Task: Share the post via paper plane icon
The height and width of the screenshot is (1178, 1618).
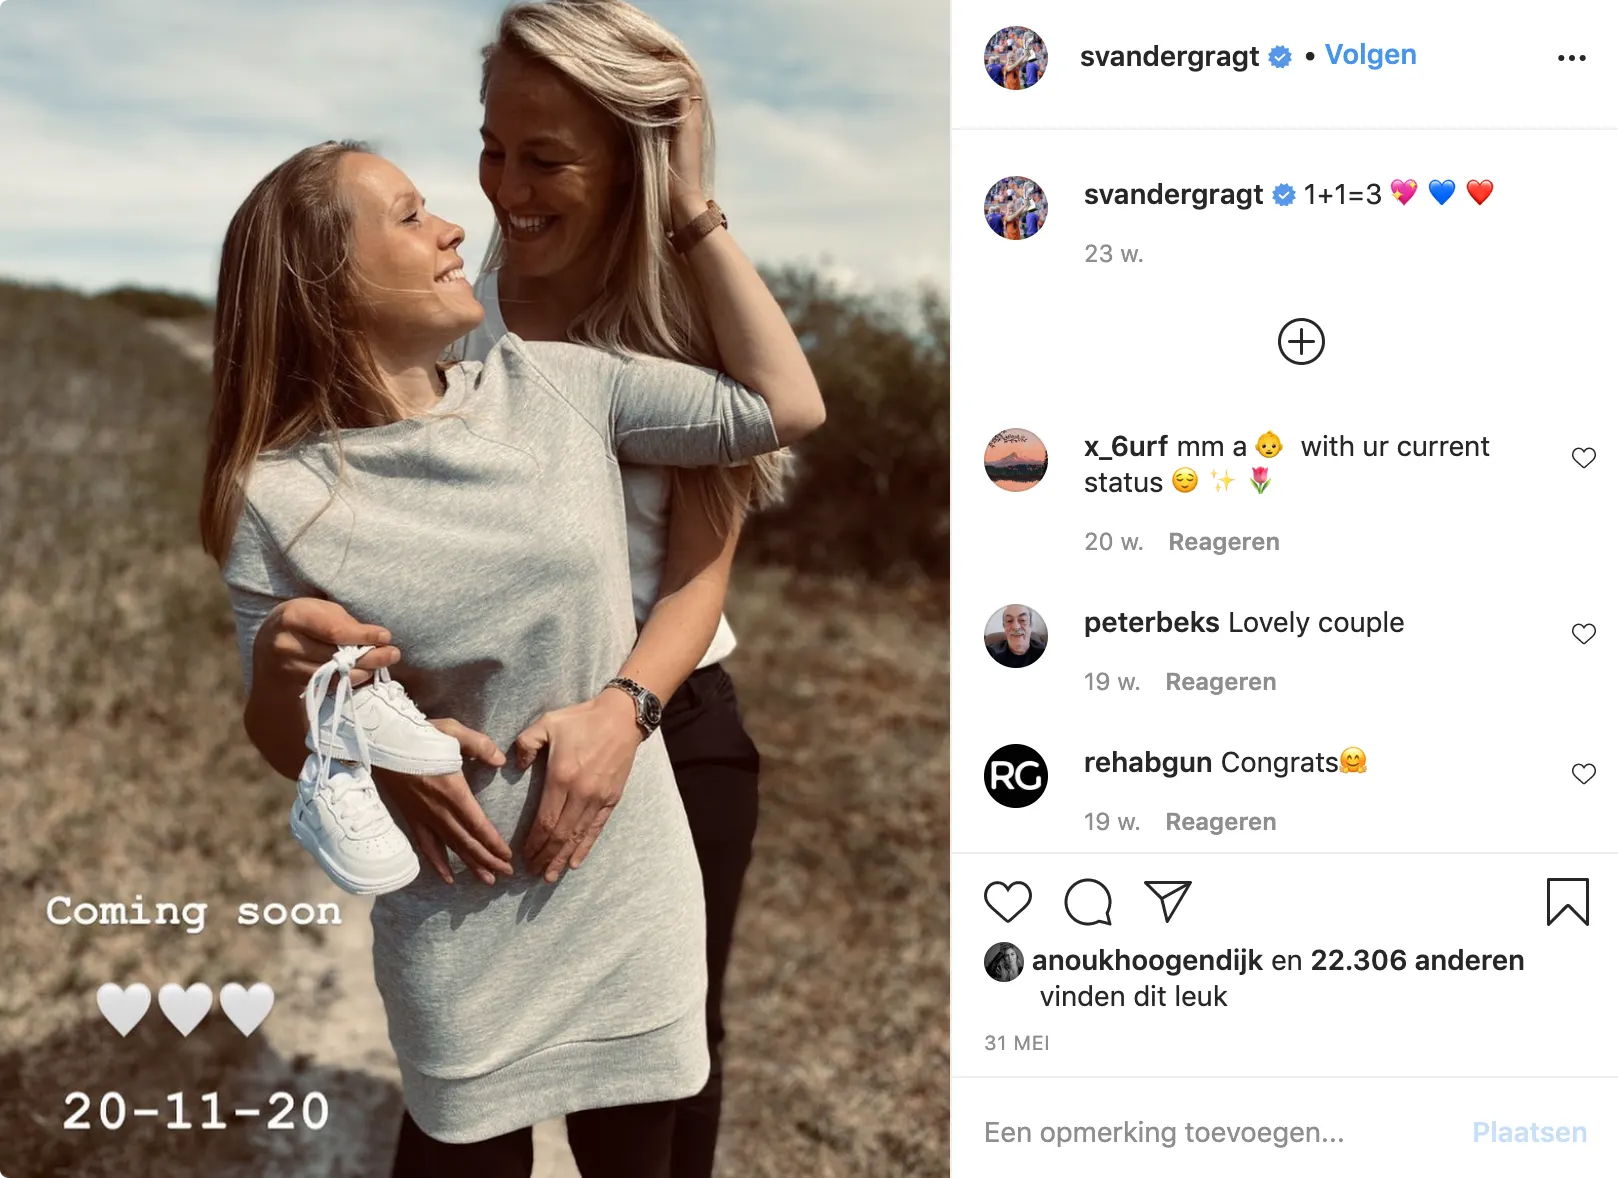Action: pyautogui.click(x=1167, y=901)
